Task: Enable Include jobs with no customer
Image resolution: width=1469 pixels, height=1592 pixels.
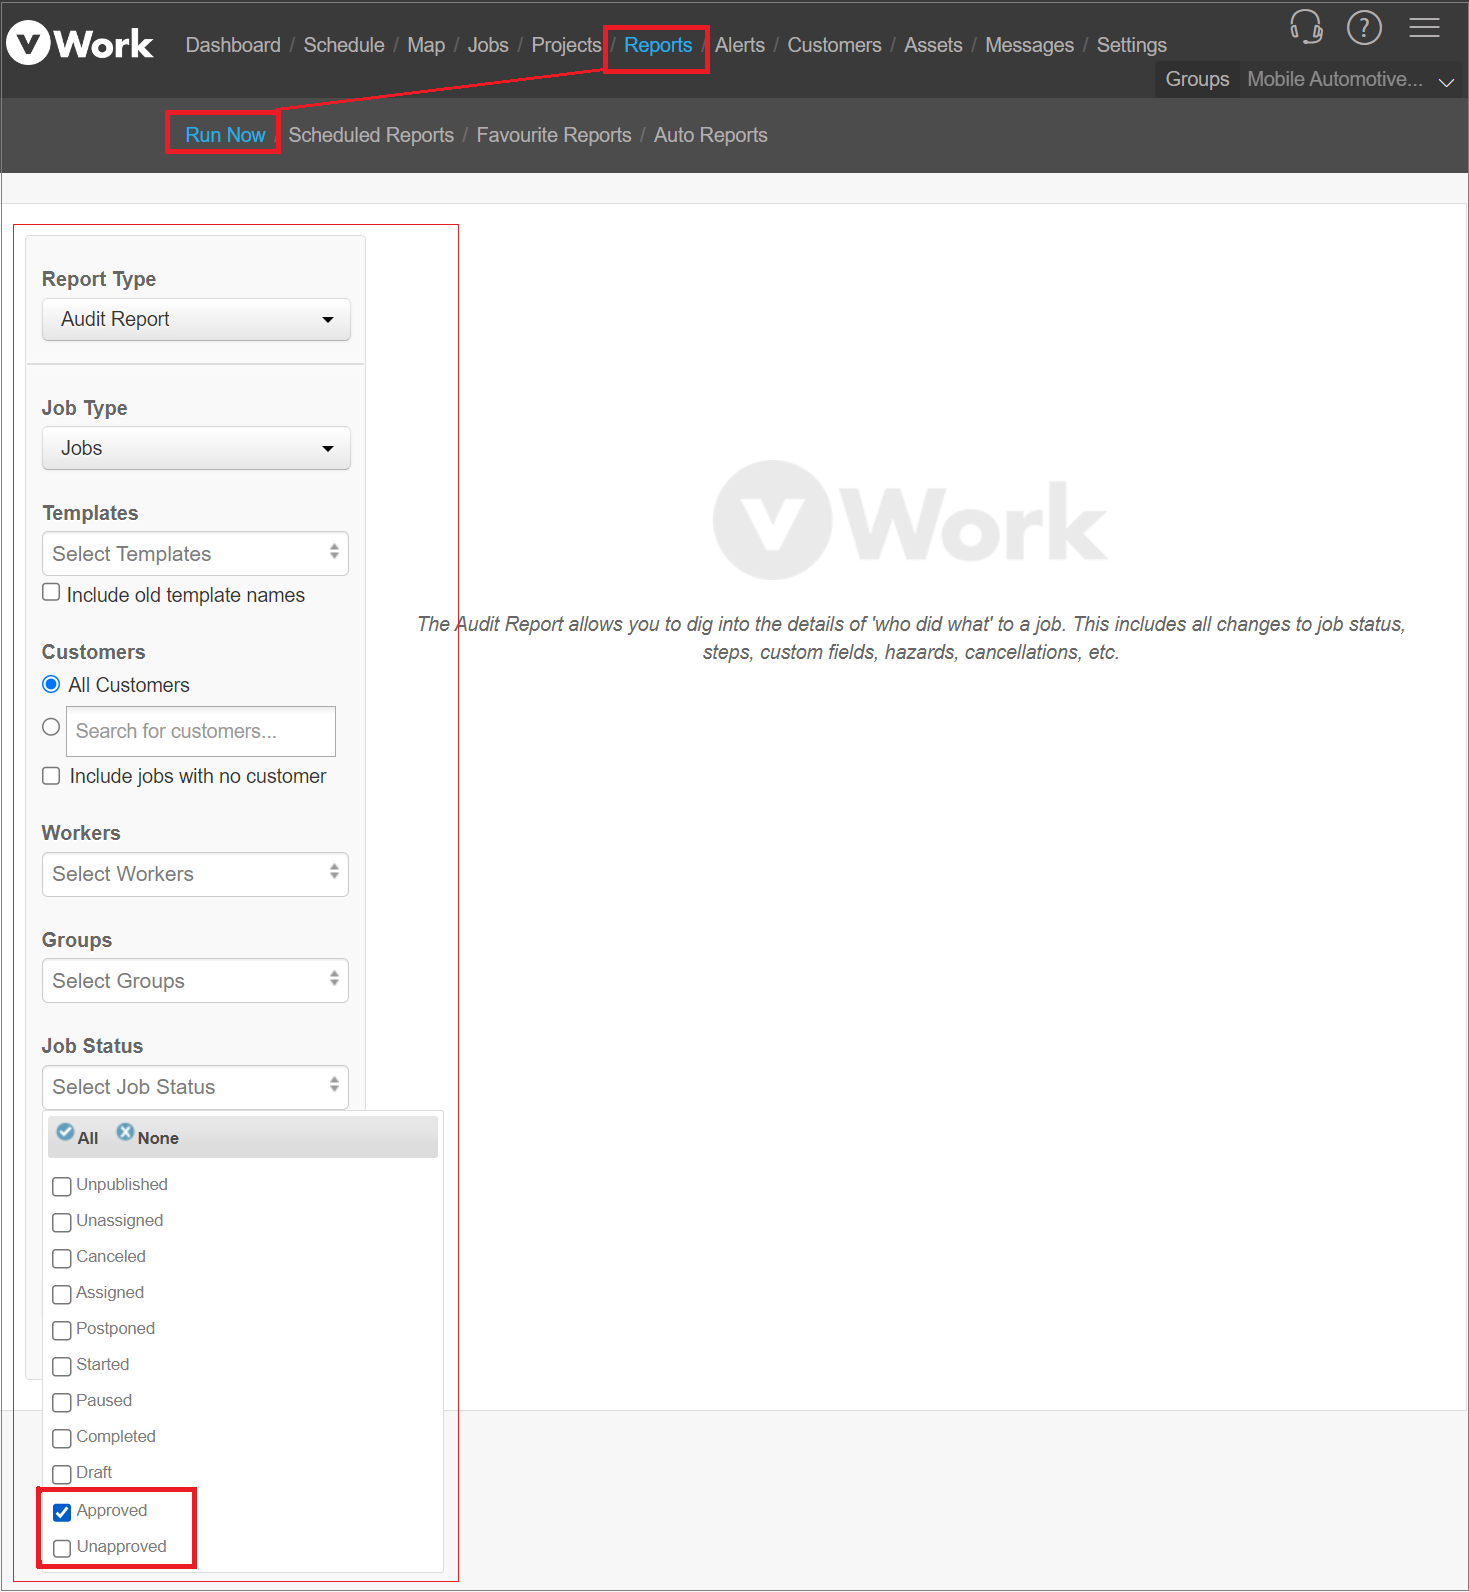Action: tap(51, 776)
